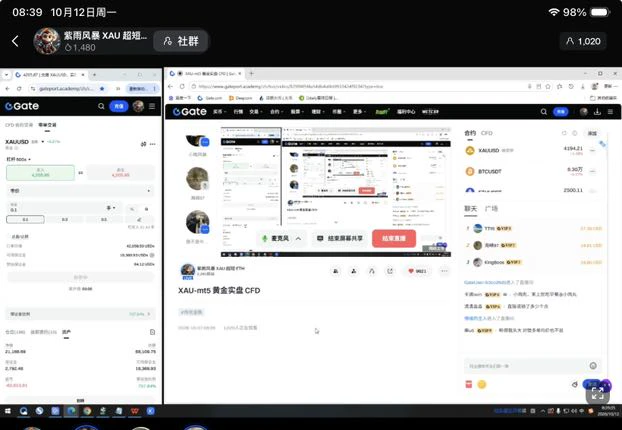Switch to the 广场 tab in chat panel

491,209
